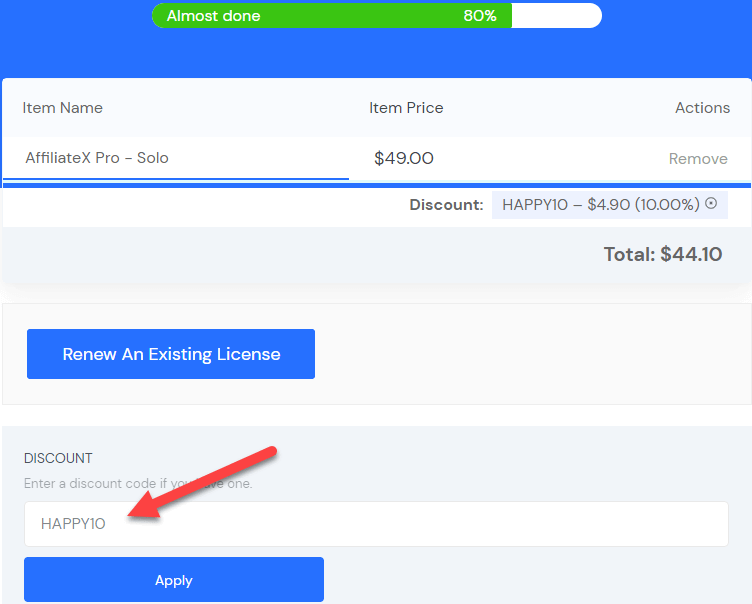Click the Item Price column header
The height and width of the screenshot is (604, 752).
[x=406, y=108]
